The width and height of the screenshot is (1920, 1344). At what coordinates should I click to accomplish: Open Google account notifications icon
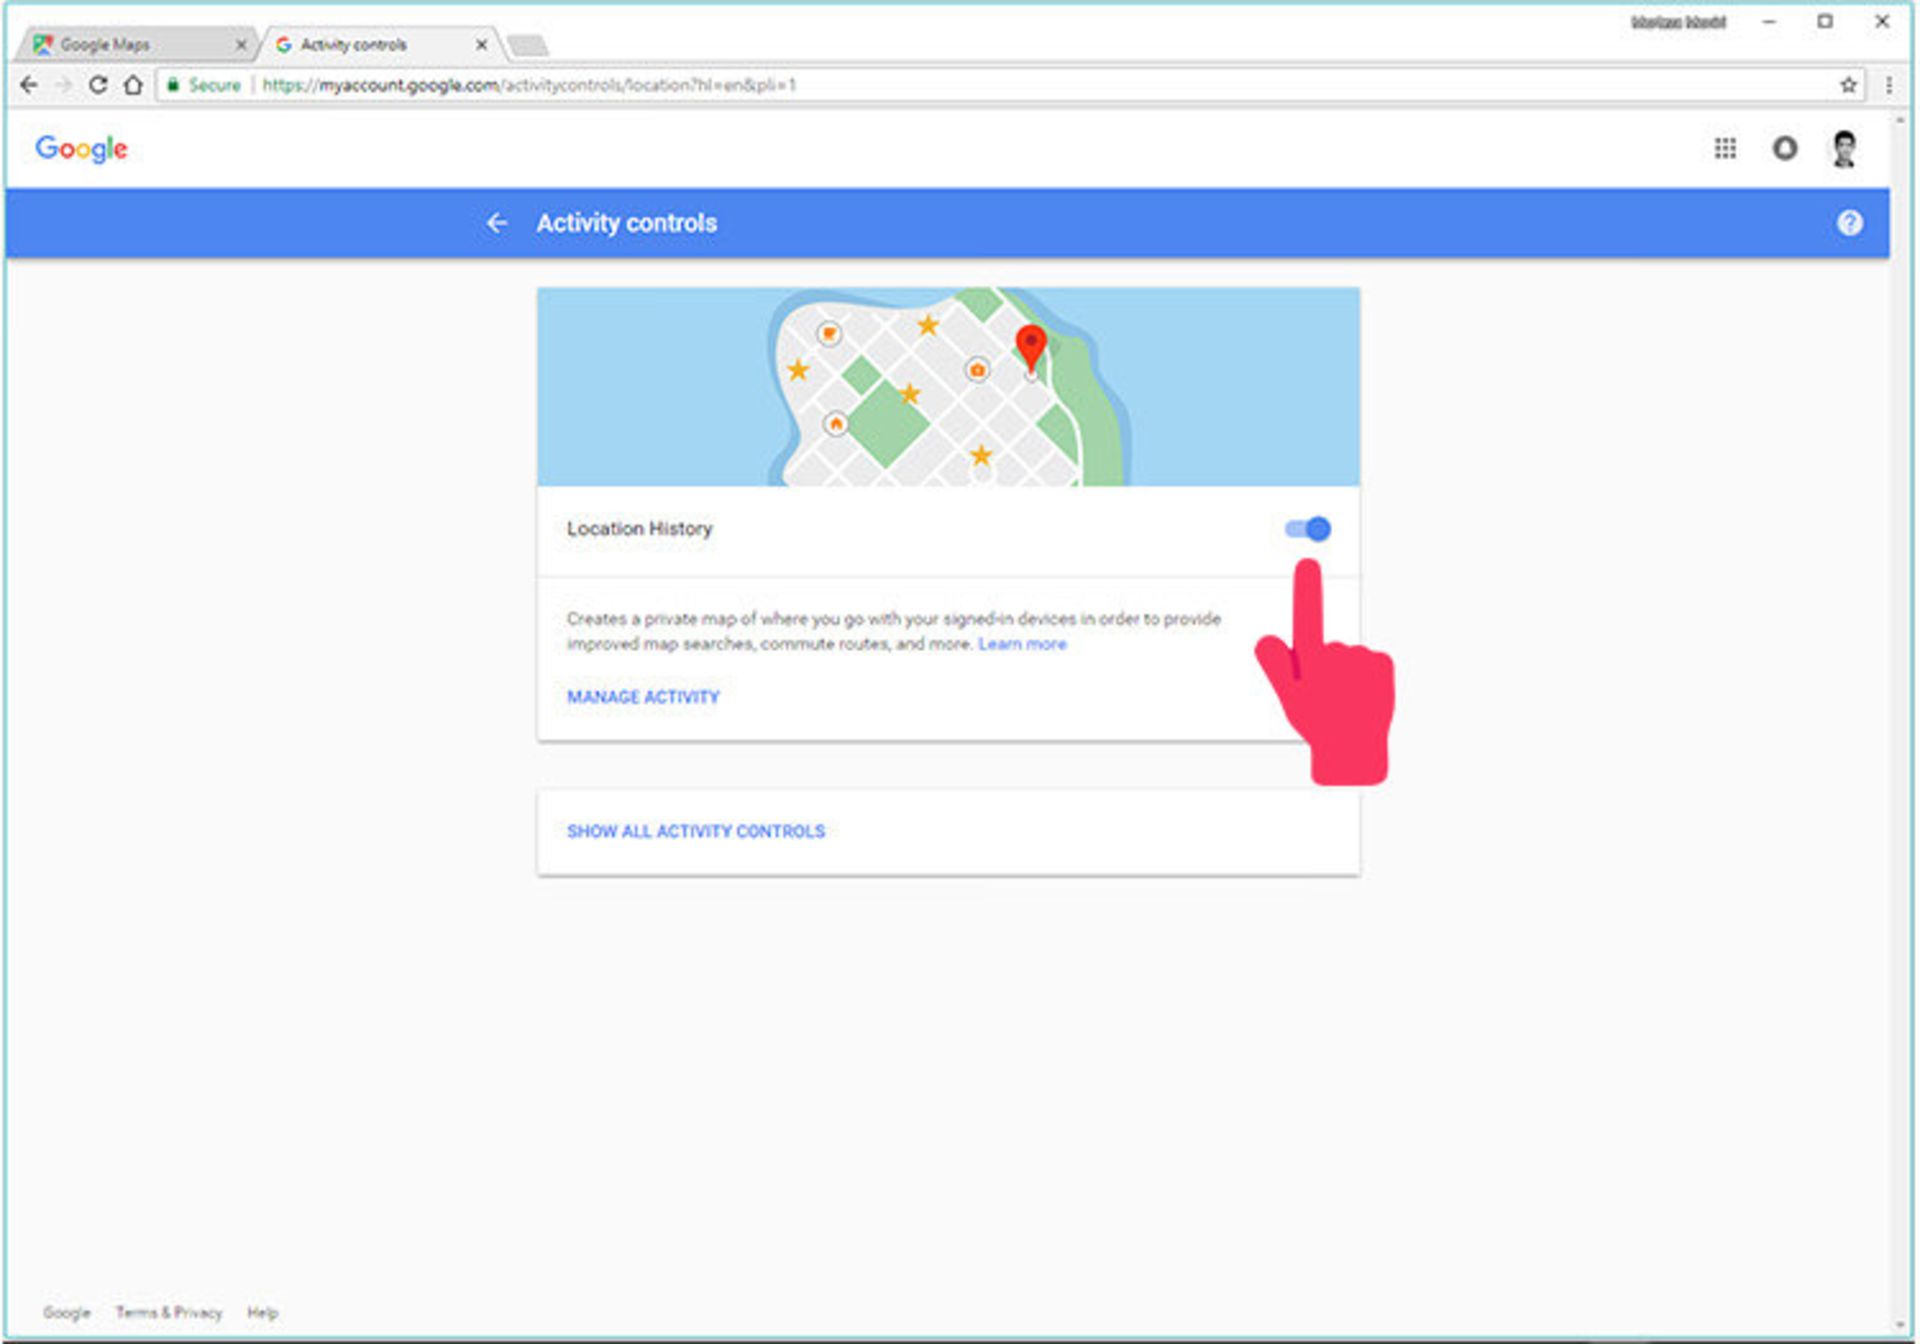1785,148
